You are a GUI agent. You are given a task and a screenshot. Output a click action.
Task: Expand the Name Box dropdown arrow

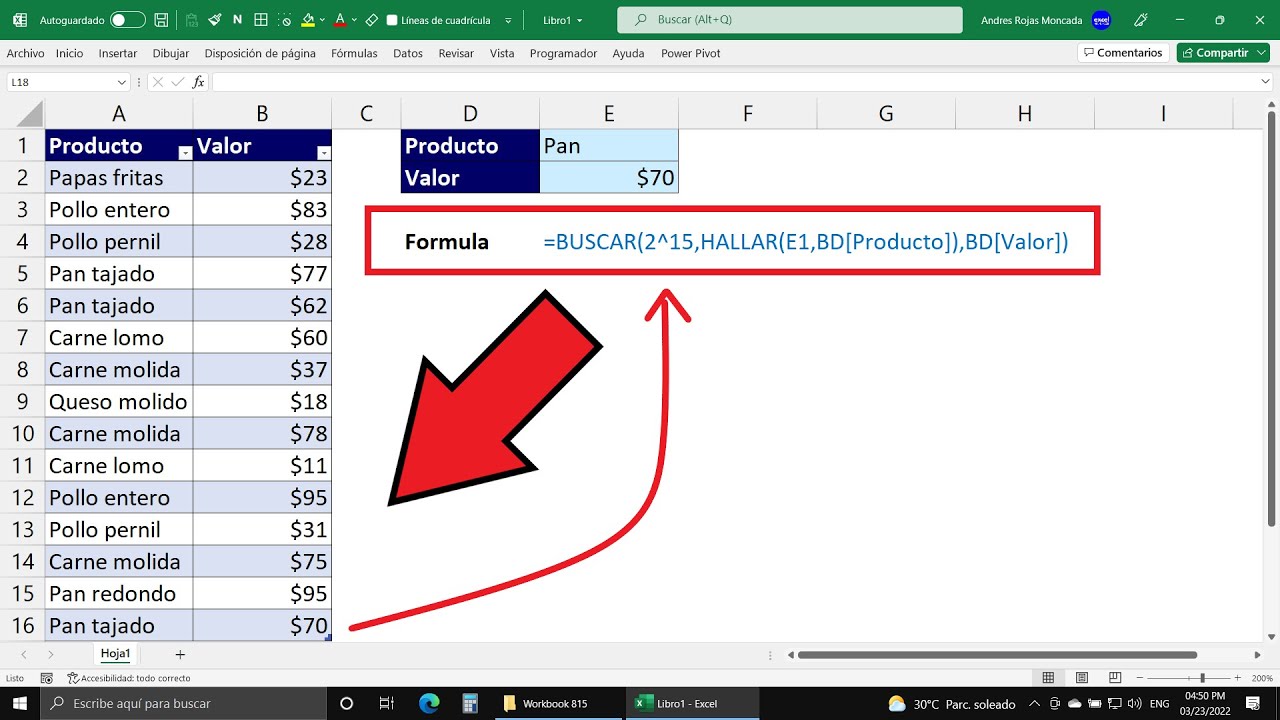pos(122,82)
